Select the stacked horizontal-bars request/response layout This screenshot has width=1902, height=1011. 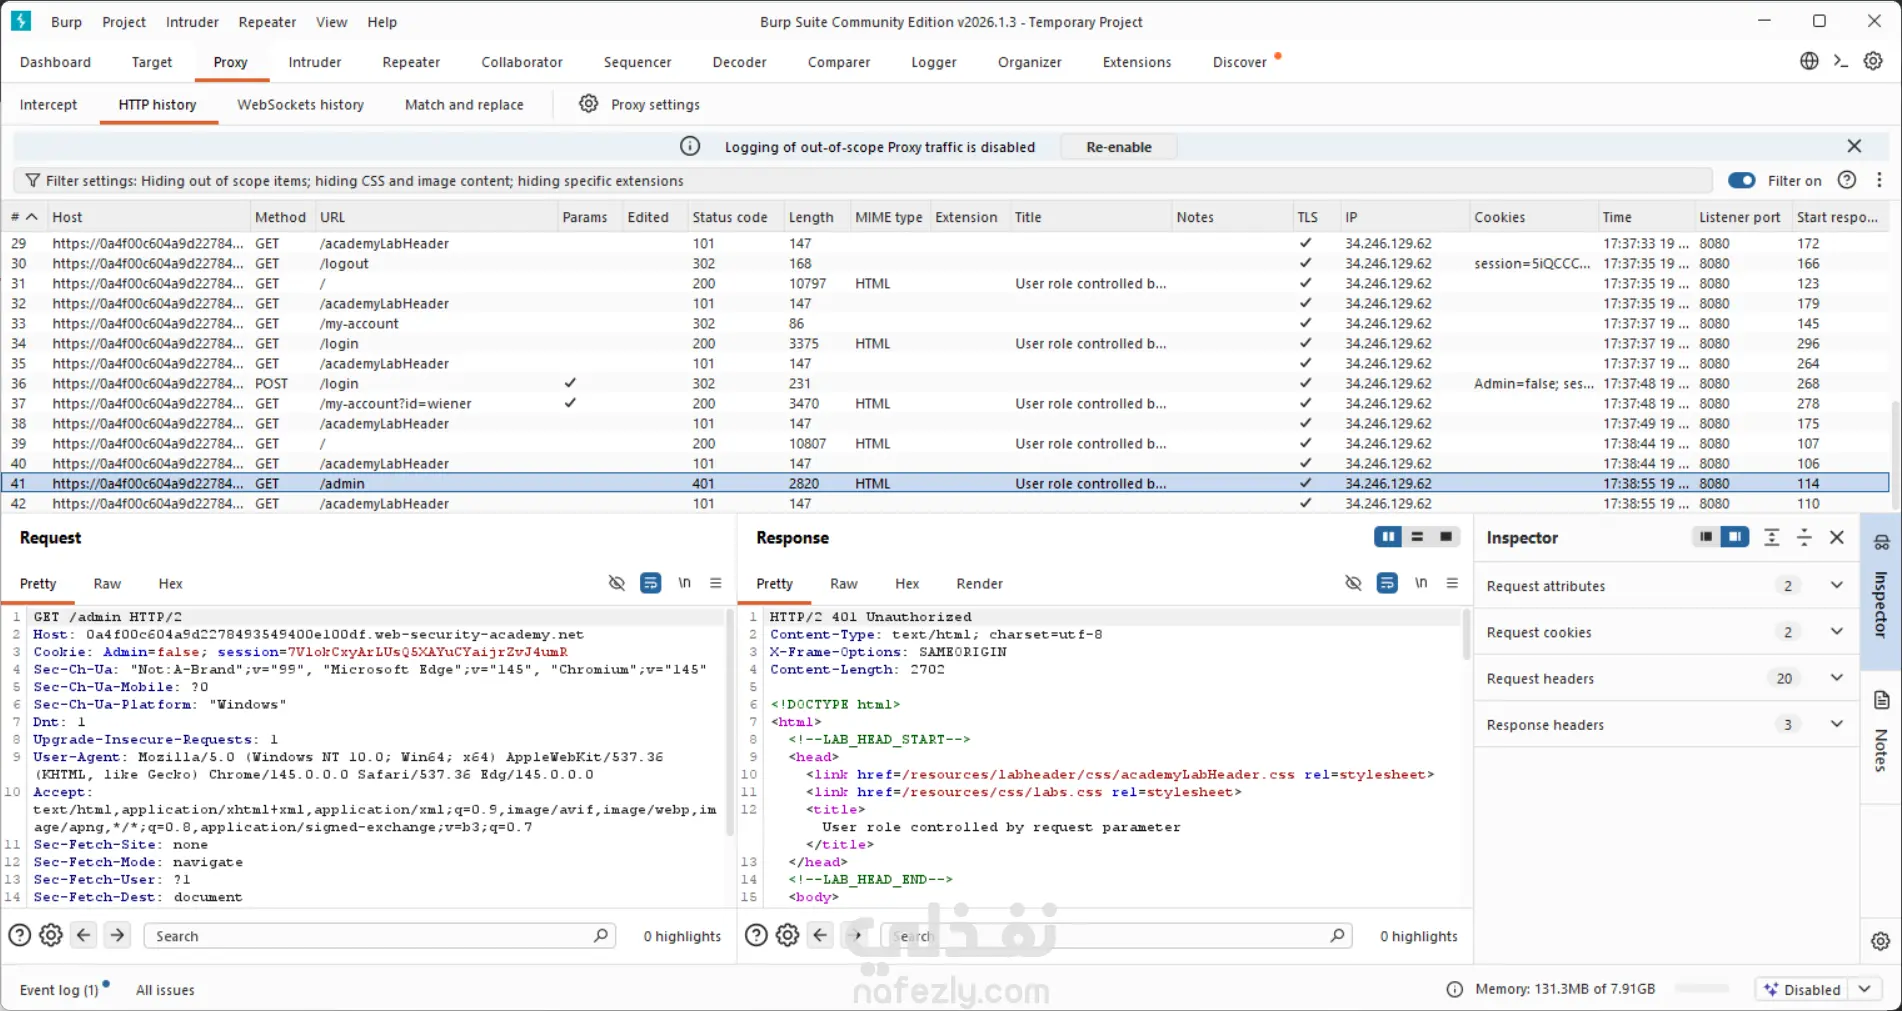(x=1417, y=537)
